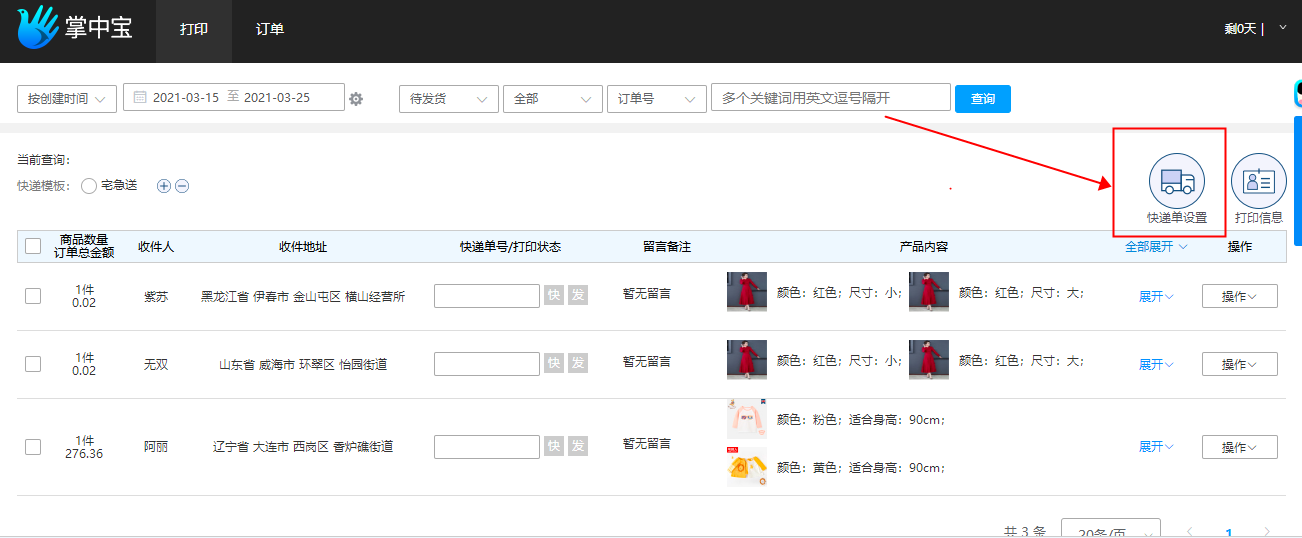Open 操作 dropdown for 阿丽 order

(1239, 447)
